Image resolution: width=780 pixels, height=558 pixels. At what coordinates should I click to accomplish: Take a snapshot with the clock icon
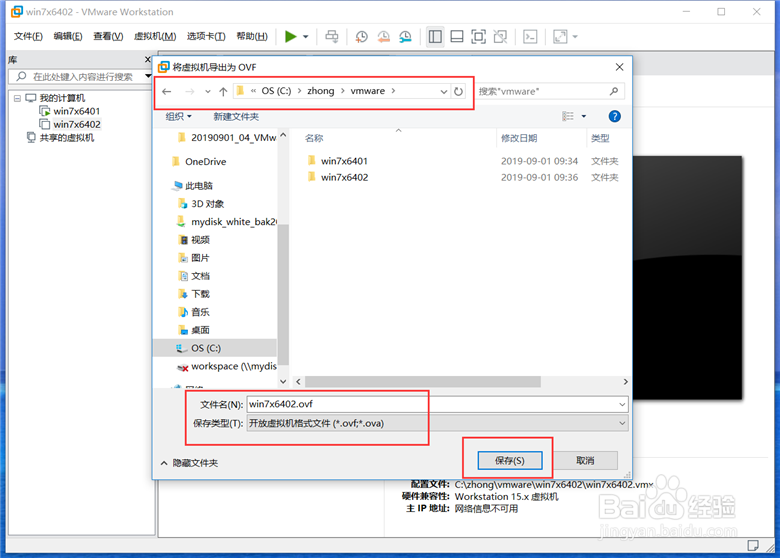click(362, 36)
